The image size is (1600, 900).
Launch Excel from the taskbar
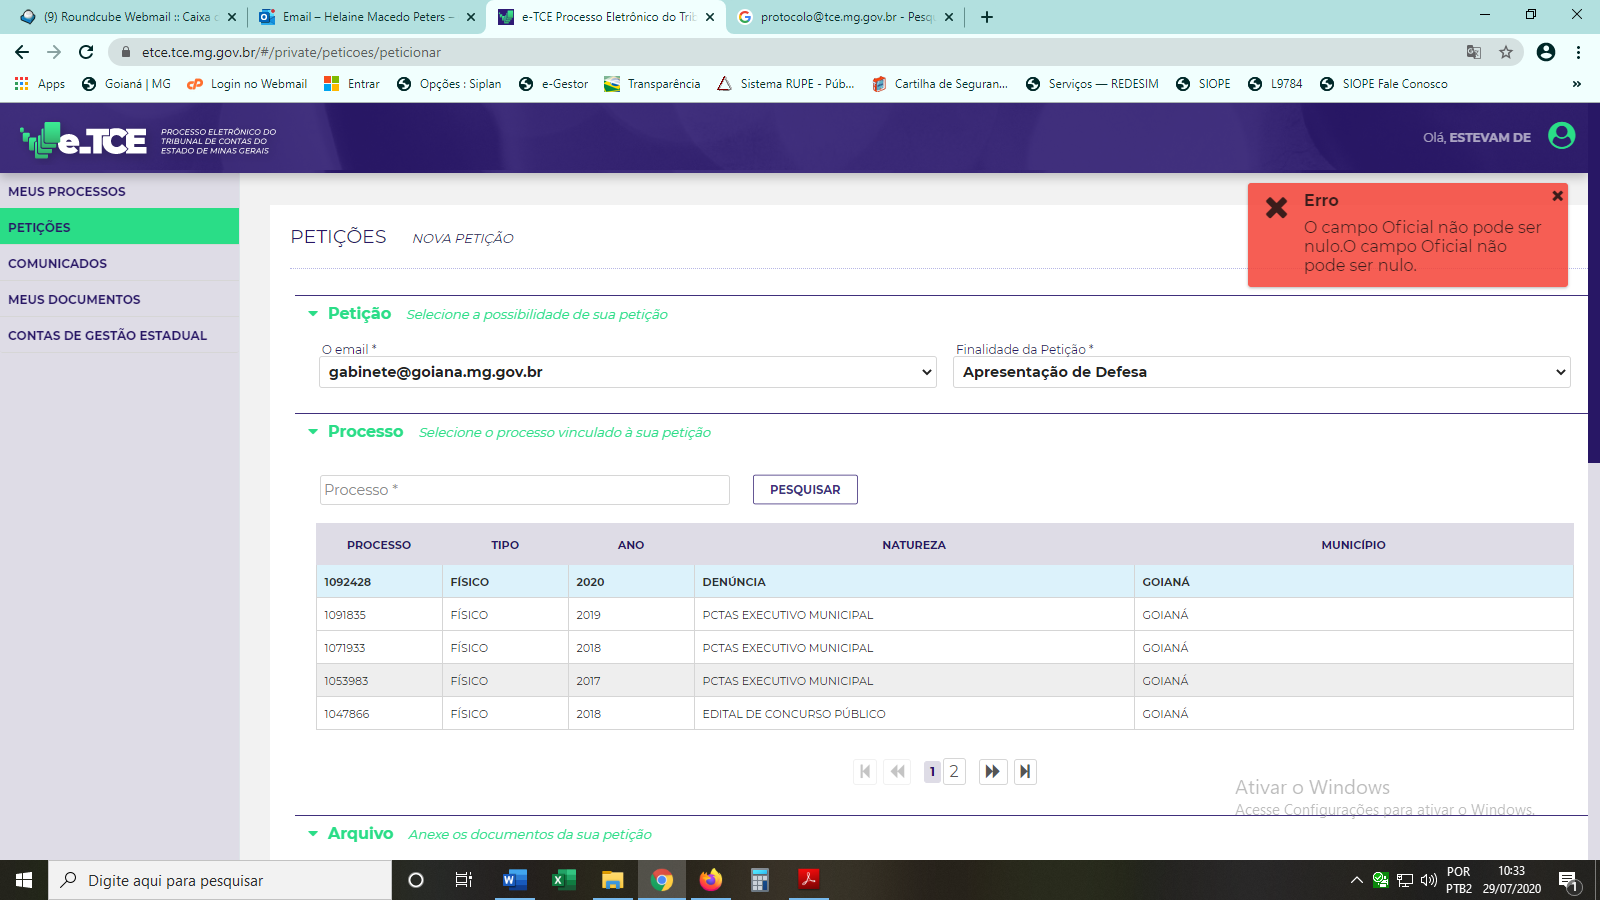564,880
